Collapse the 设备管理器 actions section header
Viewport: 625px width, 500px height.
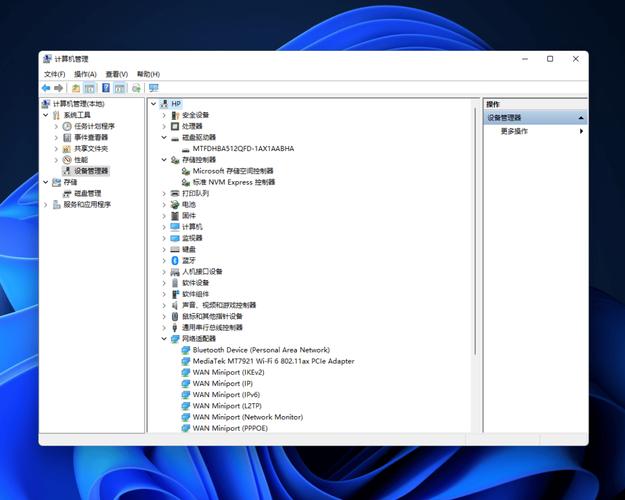581,118
